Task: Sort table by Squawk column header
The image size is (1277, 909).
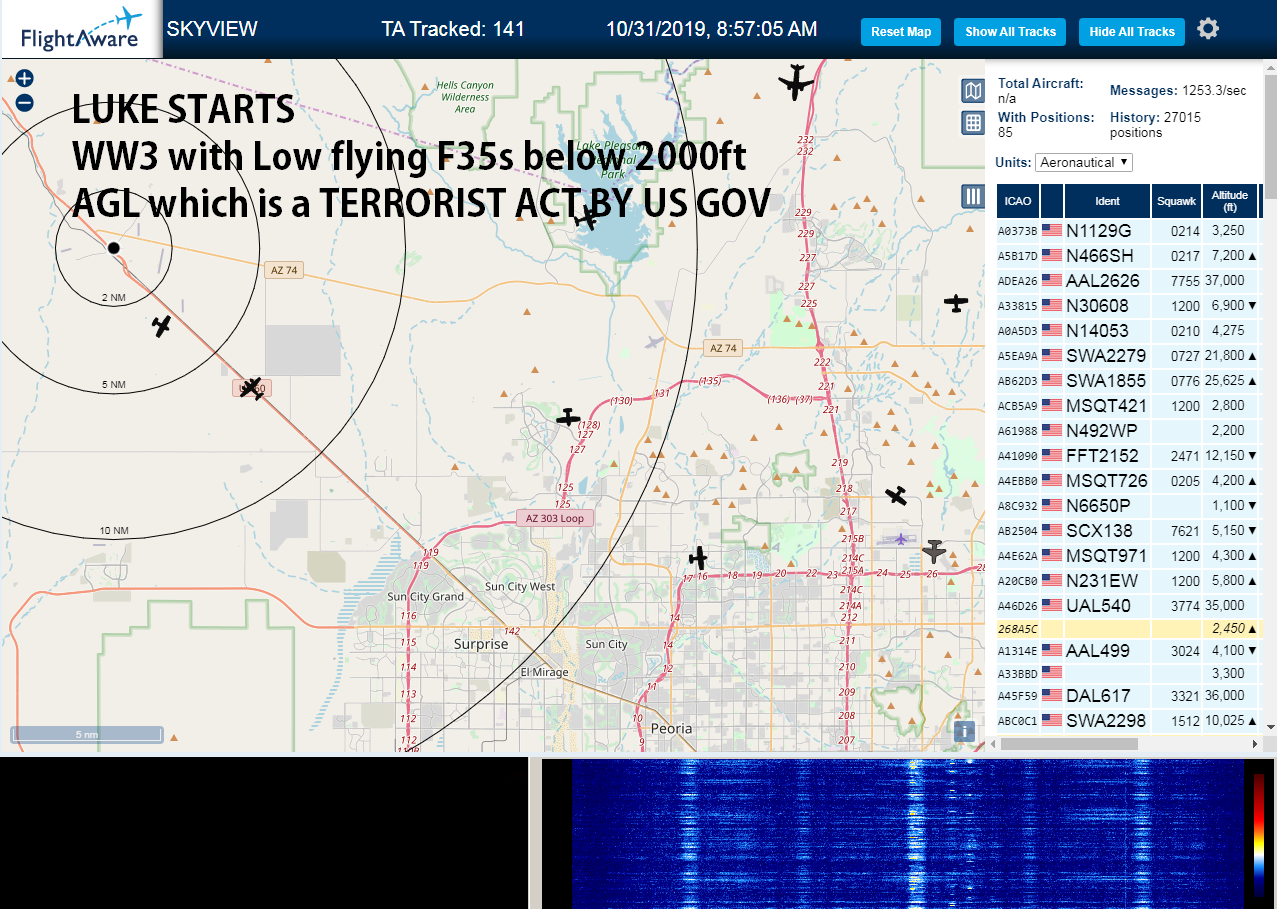Action: [x=1176, y=201]
